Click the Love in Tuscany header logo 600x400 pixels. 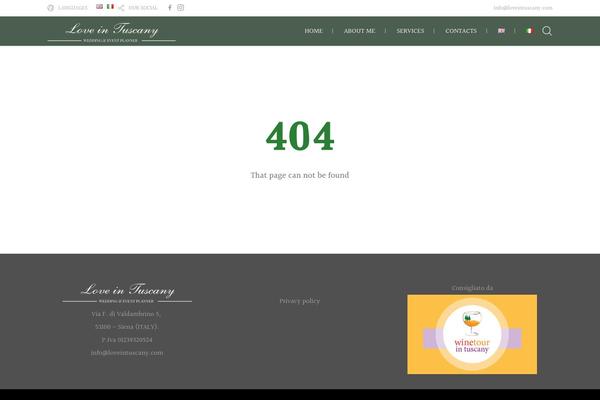(112, 32)
